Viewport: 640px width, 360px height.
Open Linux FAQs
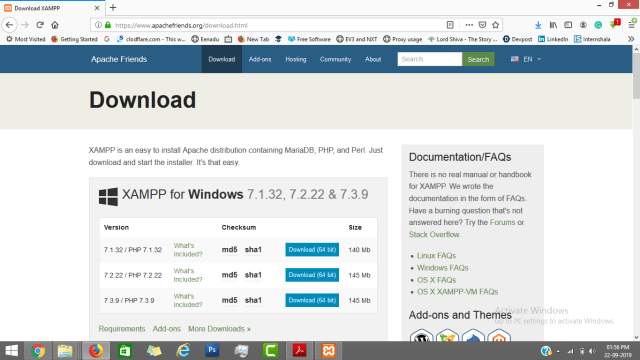(x=436, y=256)
